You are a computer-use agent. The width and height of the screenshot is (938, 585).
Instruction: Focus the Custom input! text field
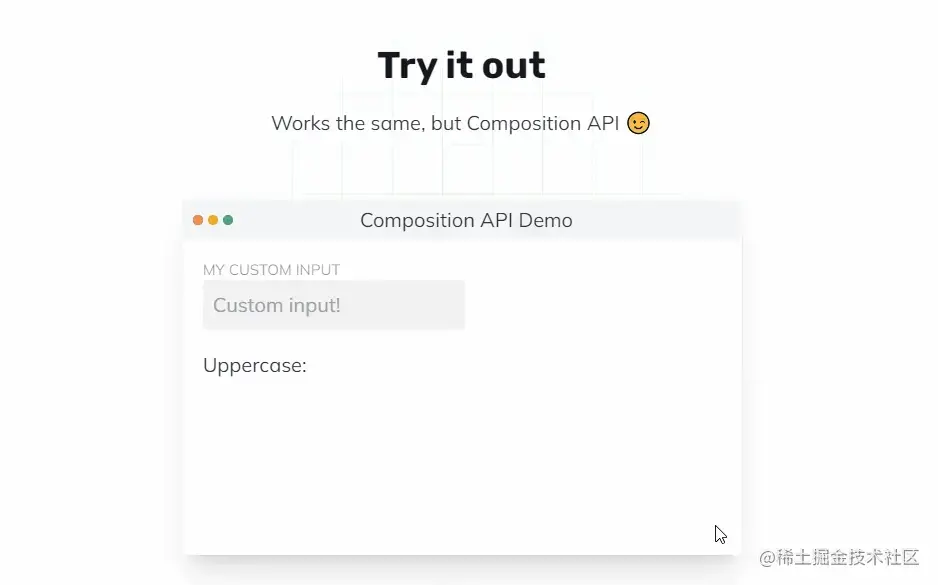click(x=334, y=305)
